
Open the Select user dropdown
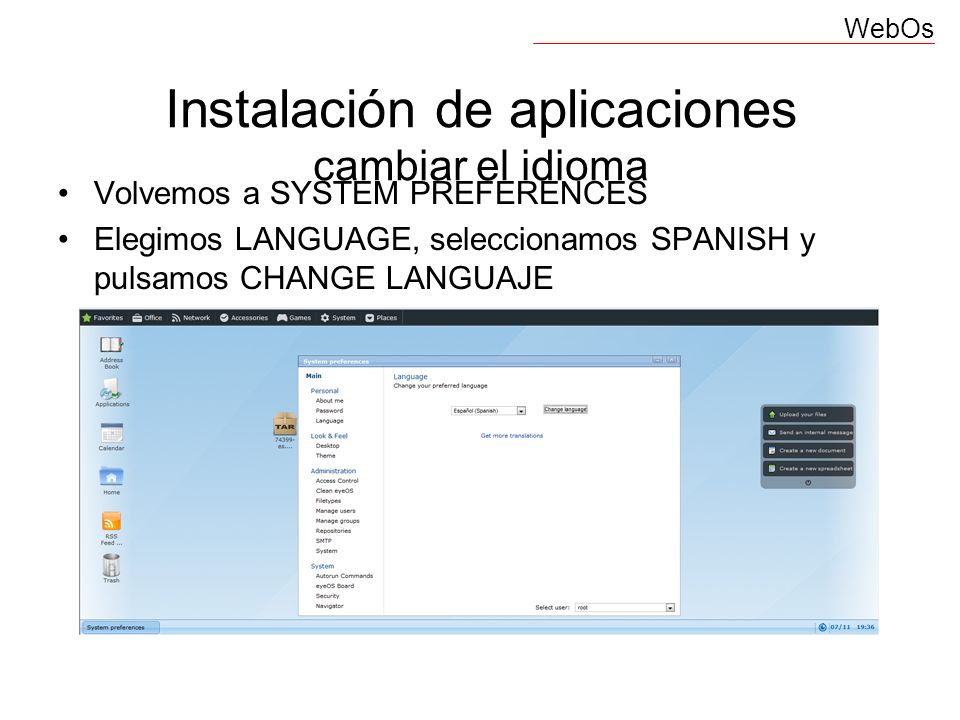(x=625, y=608)
